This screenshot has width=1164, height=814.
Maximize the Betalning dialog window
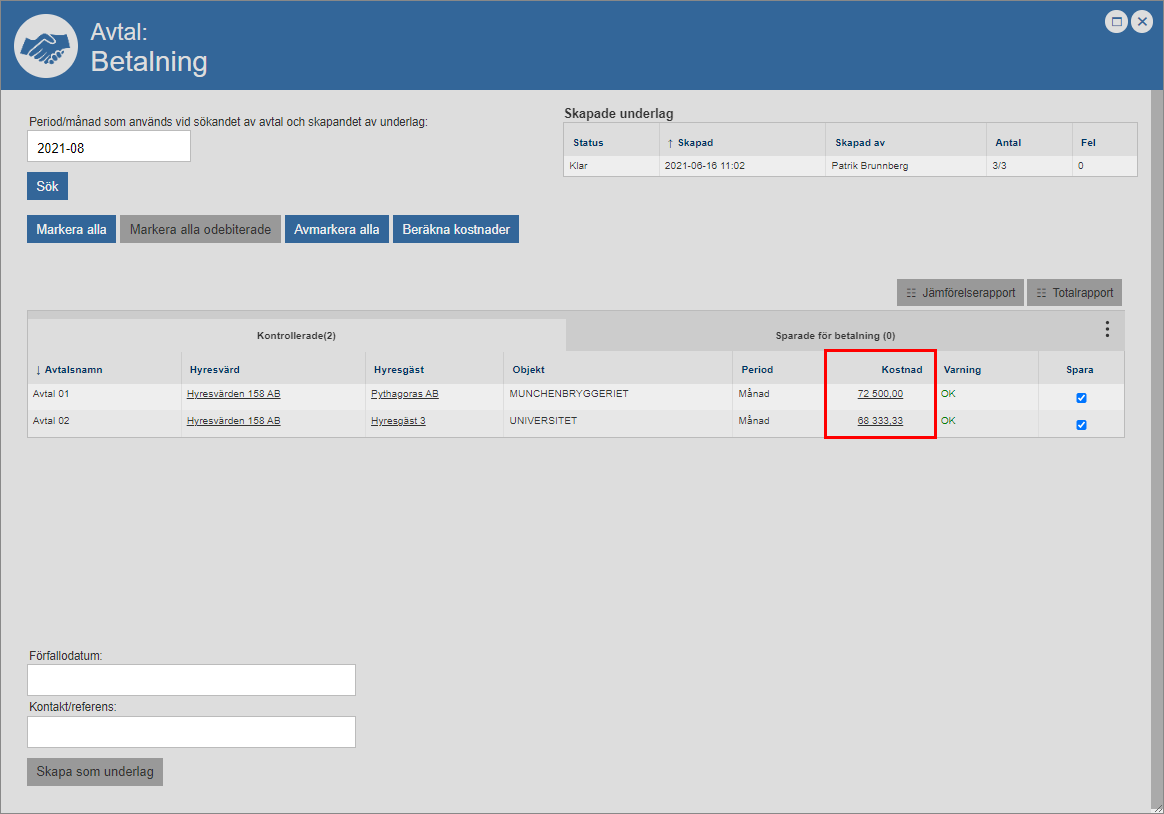pyautogui.click(x=1116, y=21)
